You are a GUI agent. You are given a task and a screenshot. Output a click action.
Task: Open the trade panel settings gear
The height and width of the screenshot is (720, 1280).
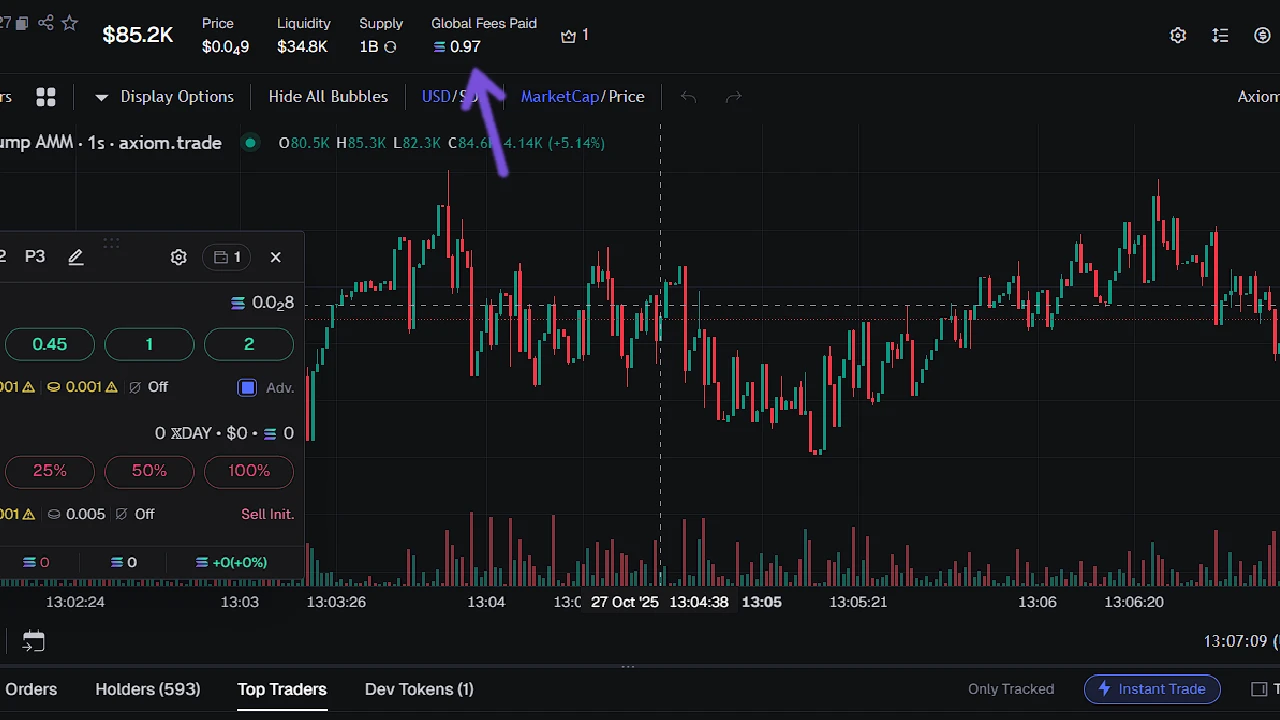pos(178,257)
